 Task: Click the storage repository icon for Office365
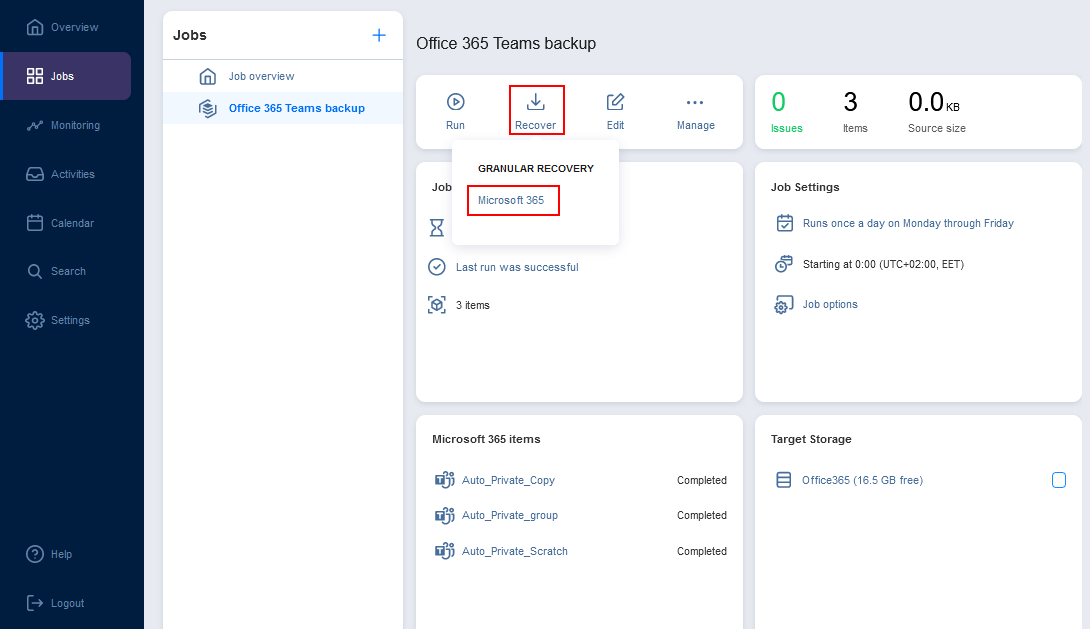[783, 480]
